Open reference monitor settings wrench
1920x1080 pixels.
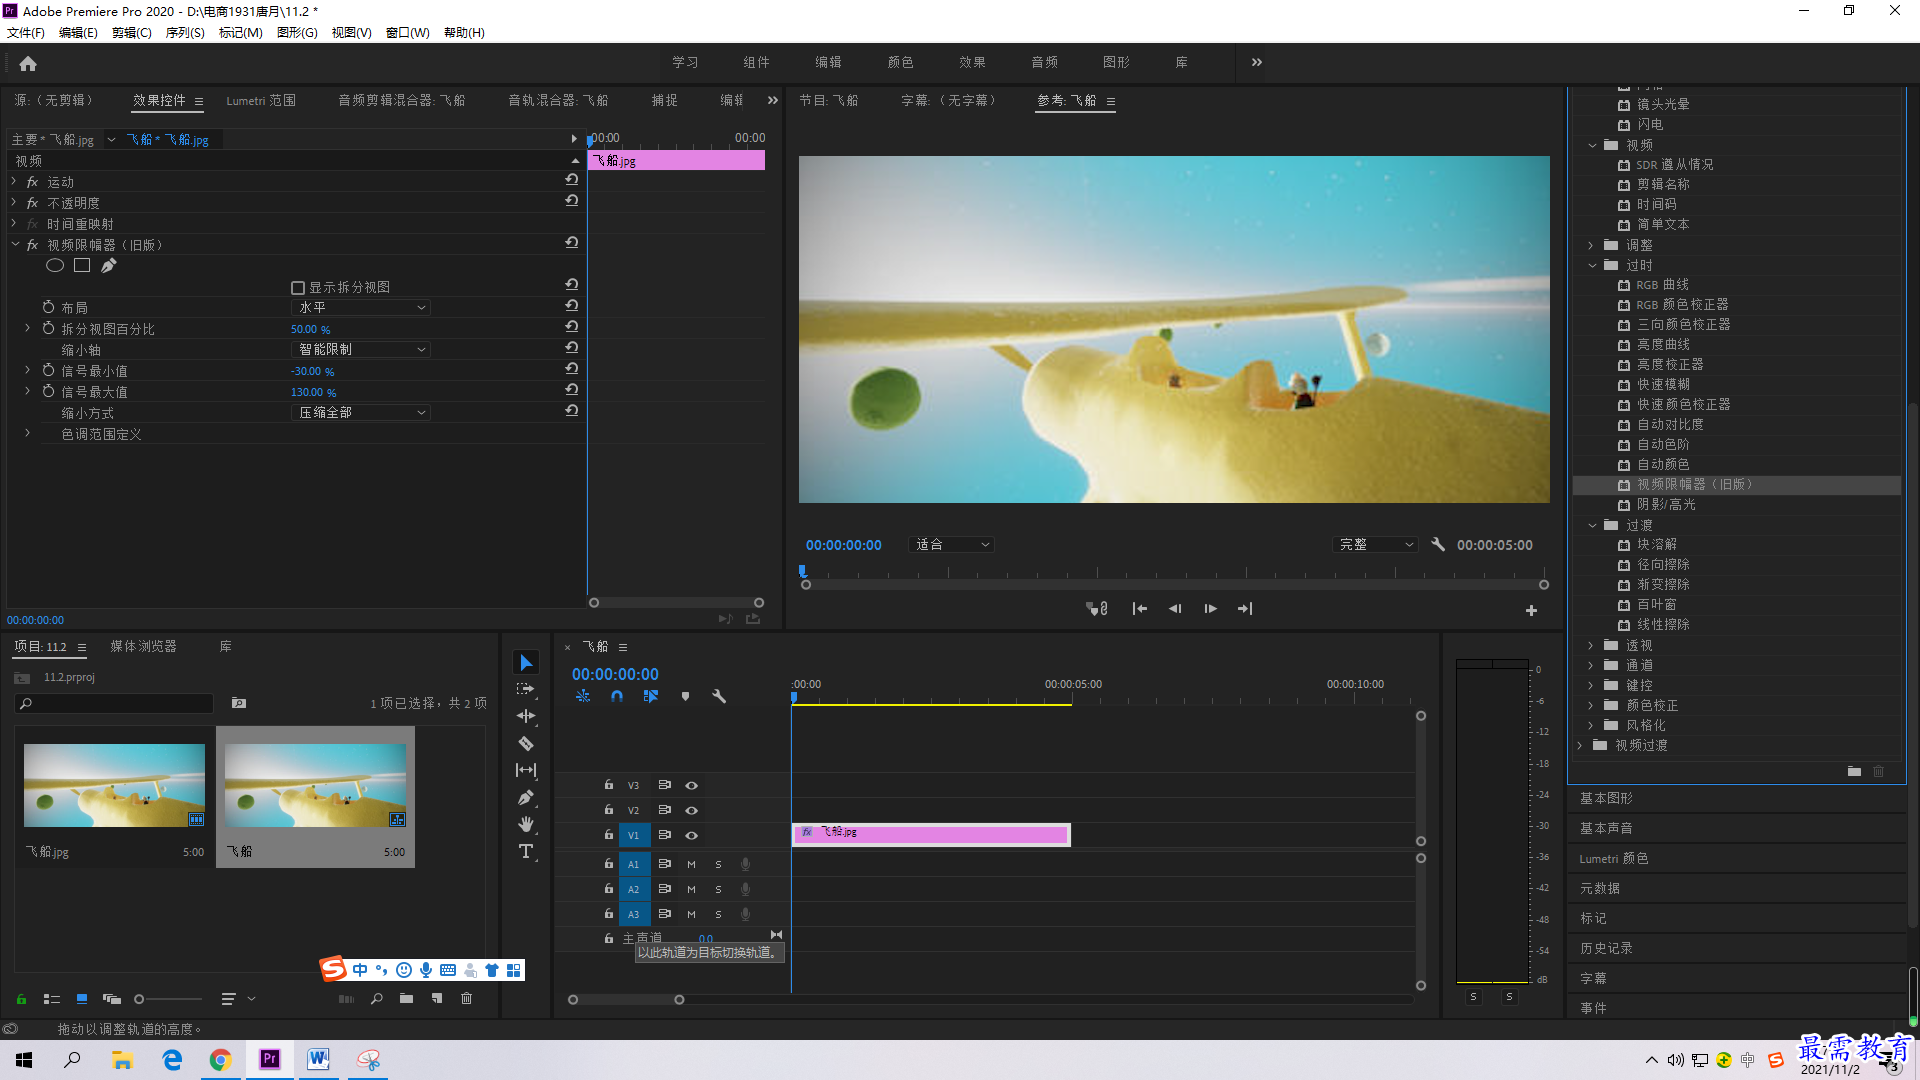[x=1438, y=545]
